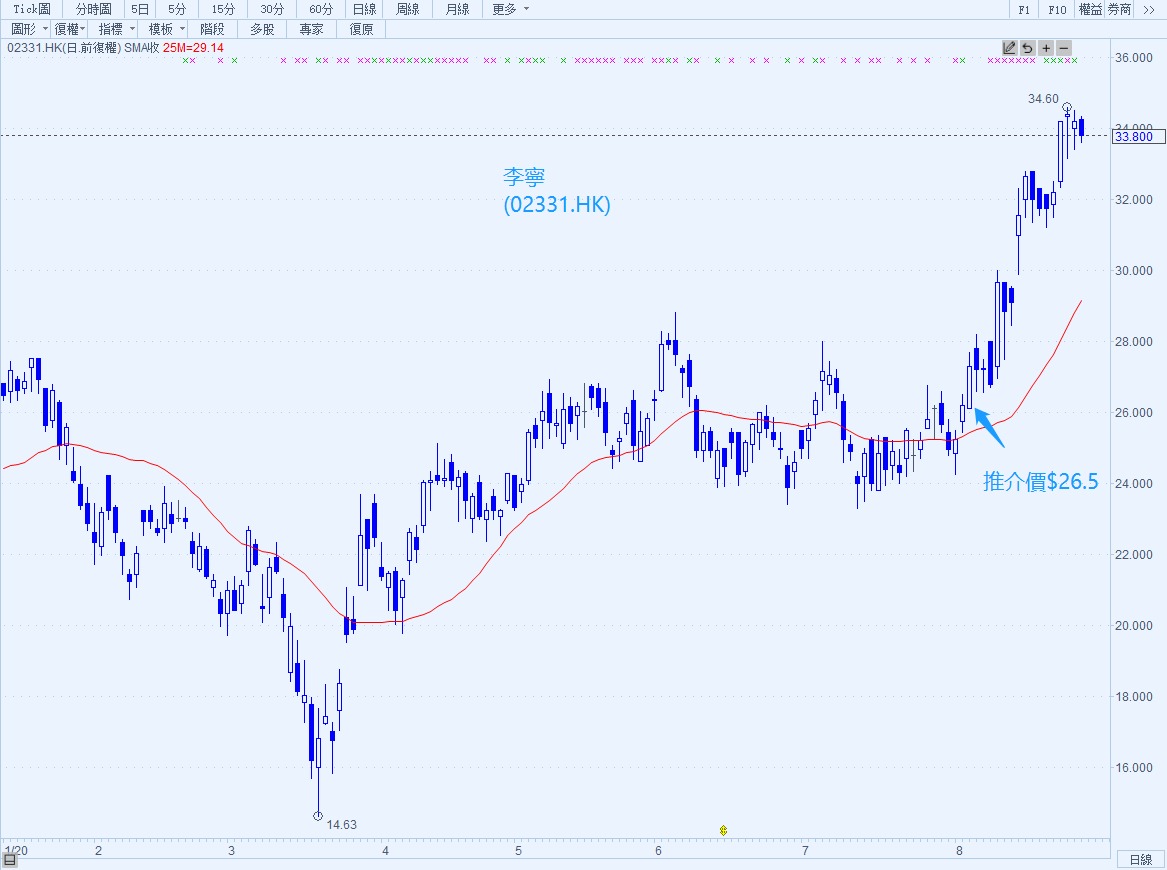Click the 25M=29.14 SMA value
Screen dimensions: 1167x870
pyautogui.click(x=194, y=48)
